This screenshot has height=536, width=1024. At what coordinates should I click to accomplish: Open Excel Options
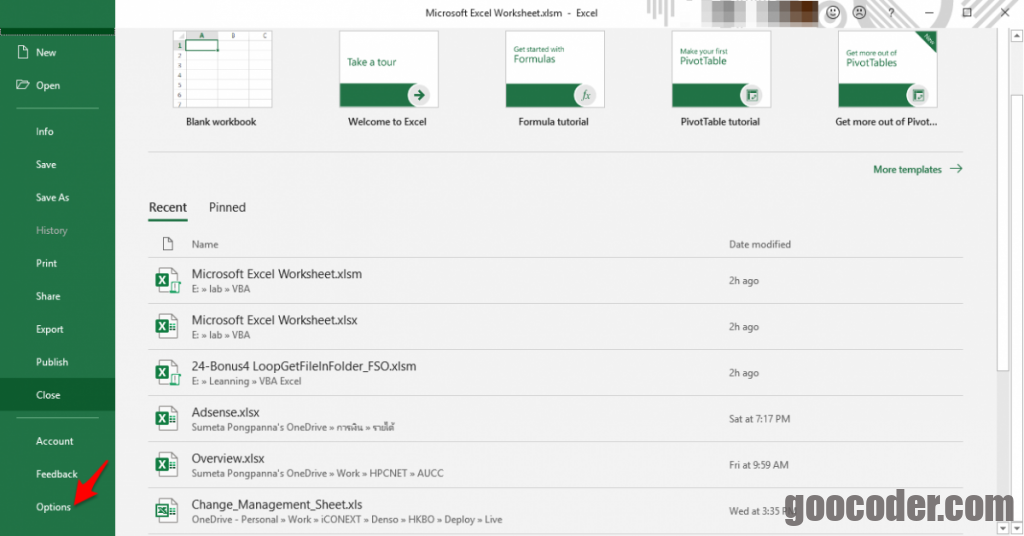click(x=57, y=507)
